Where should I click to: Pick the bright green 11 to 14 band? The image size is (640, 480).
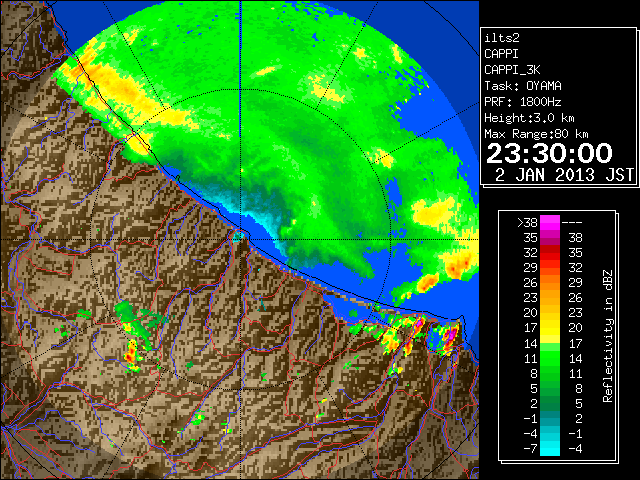pyautogui.click(x=550, y=358)
